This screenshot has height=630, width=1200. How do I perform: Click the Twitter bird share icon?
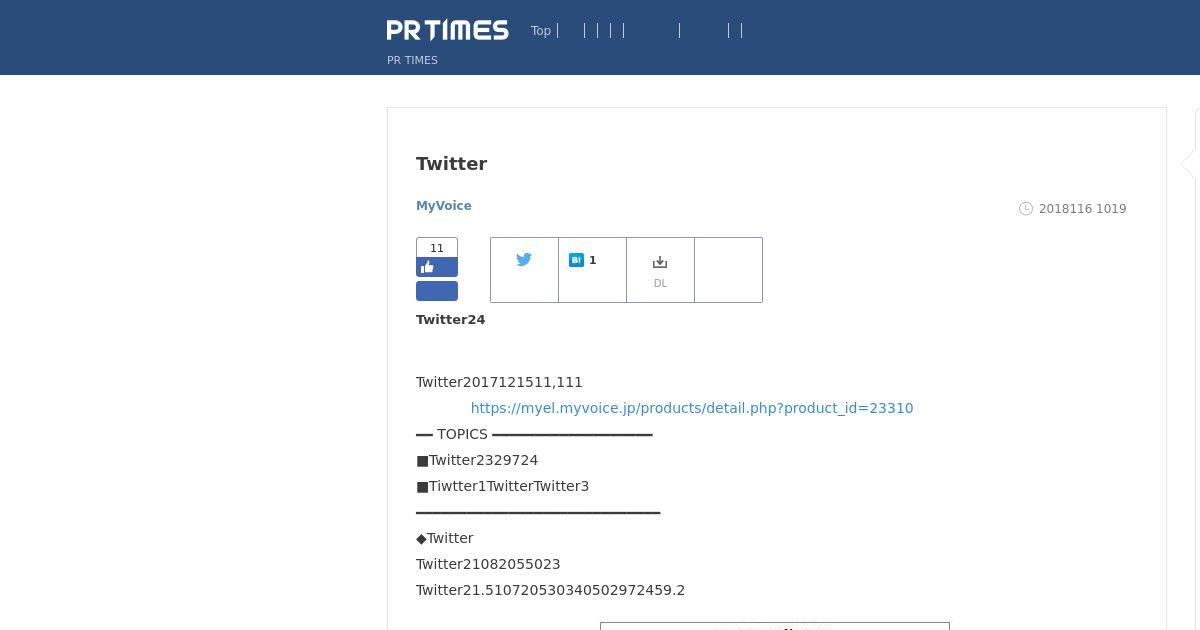pos(524,260)
